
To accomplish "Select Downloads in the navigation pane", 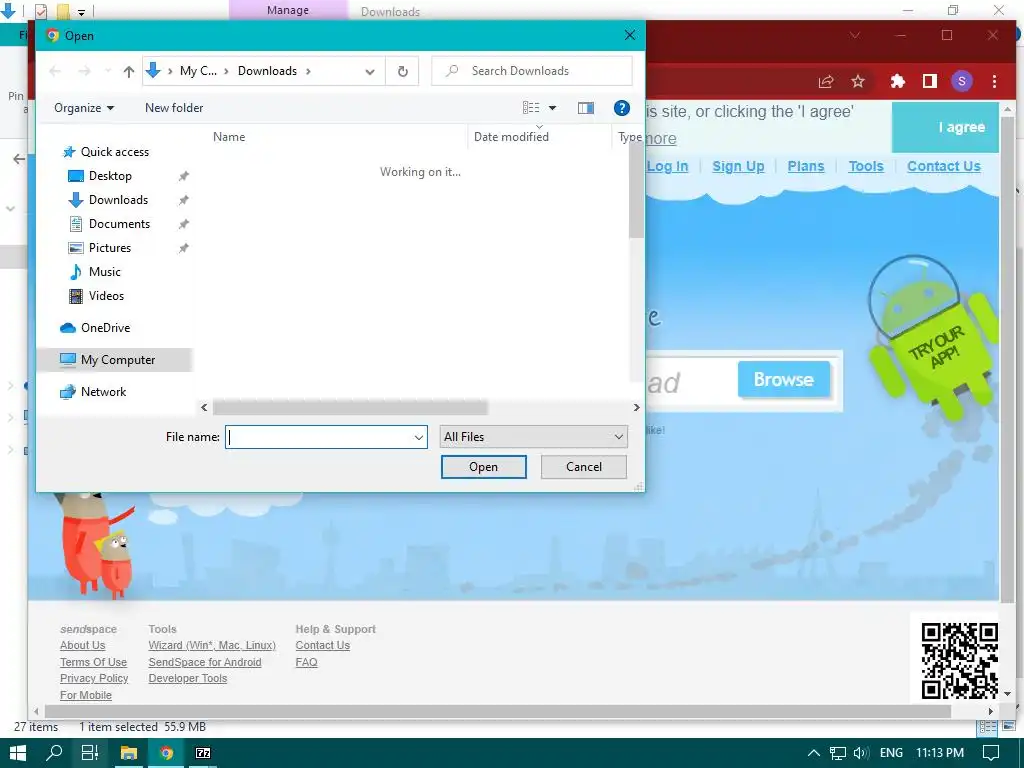I will point(118,200).
